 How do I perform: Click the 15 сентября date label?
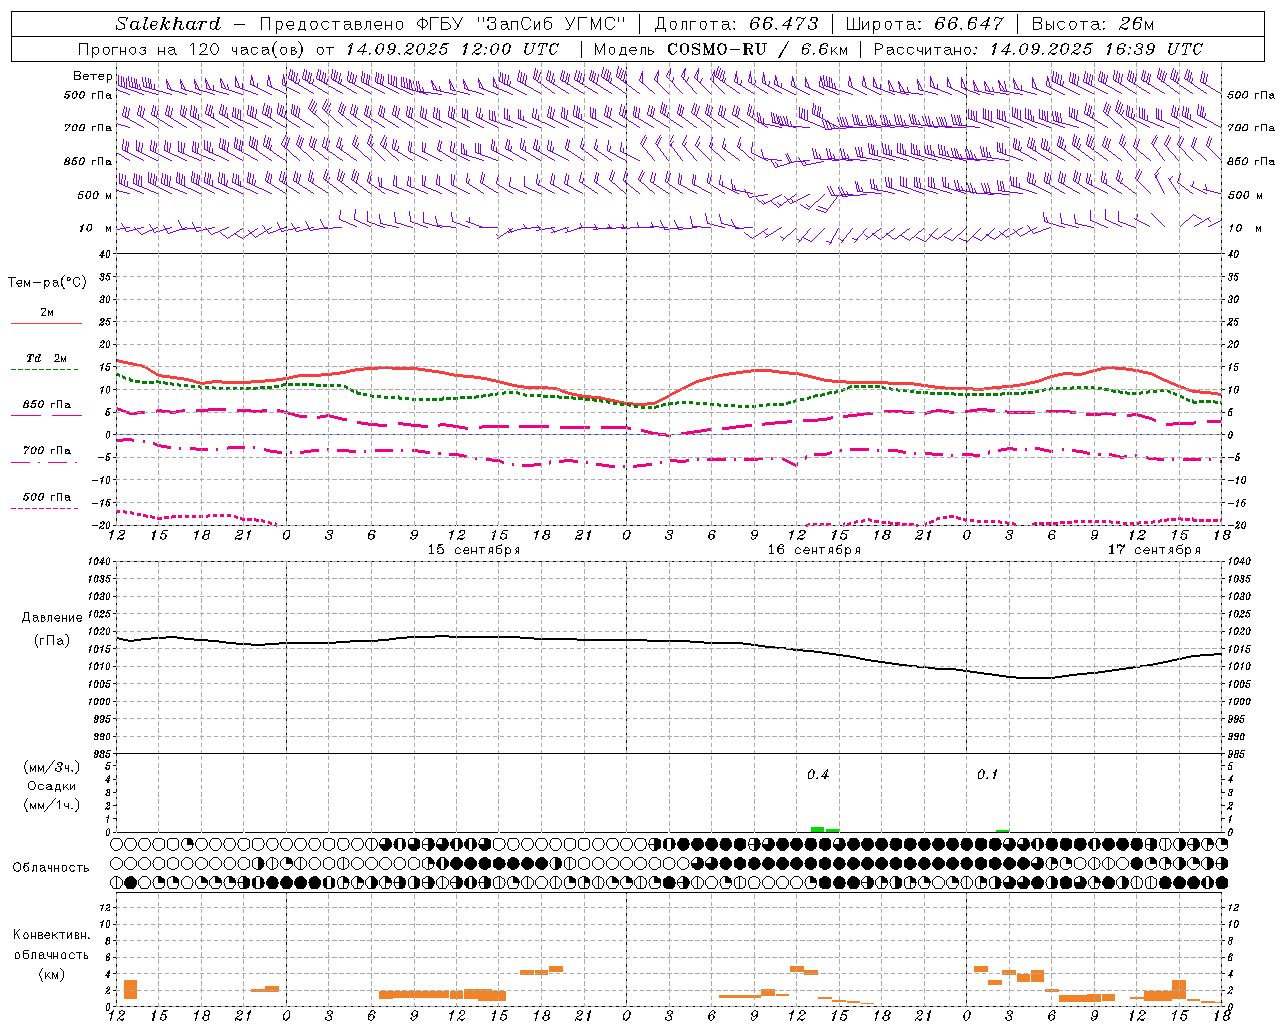tap(474, 550)
